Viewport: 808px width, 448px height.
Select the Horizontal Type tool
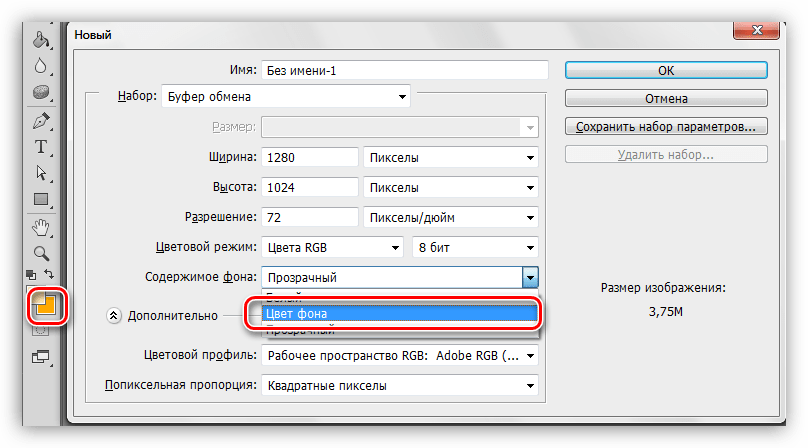coord(41,147)
